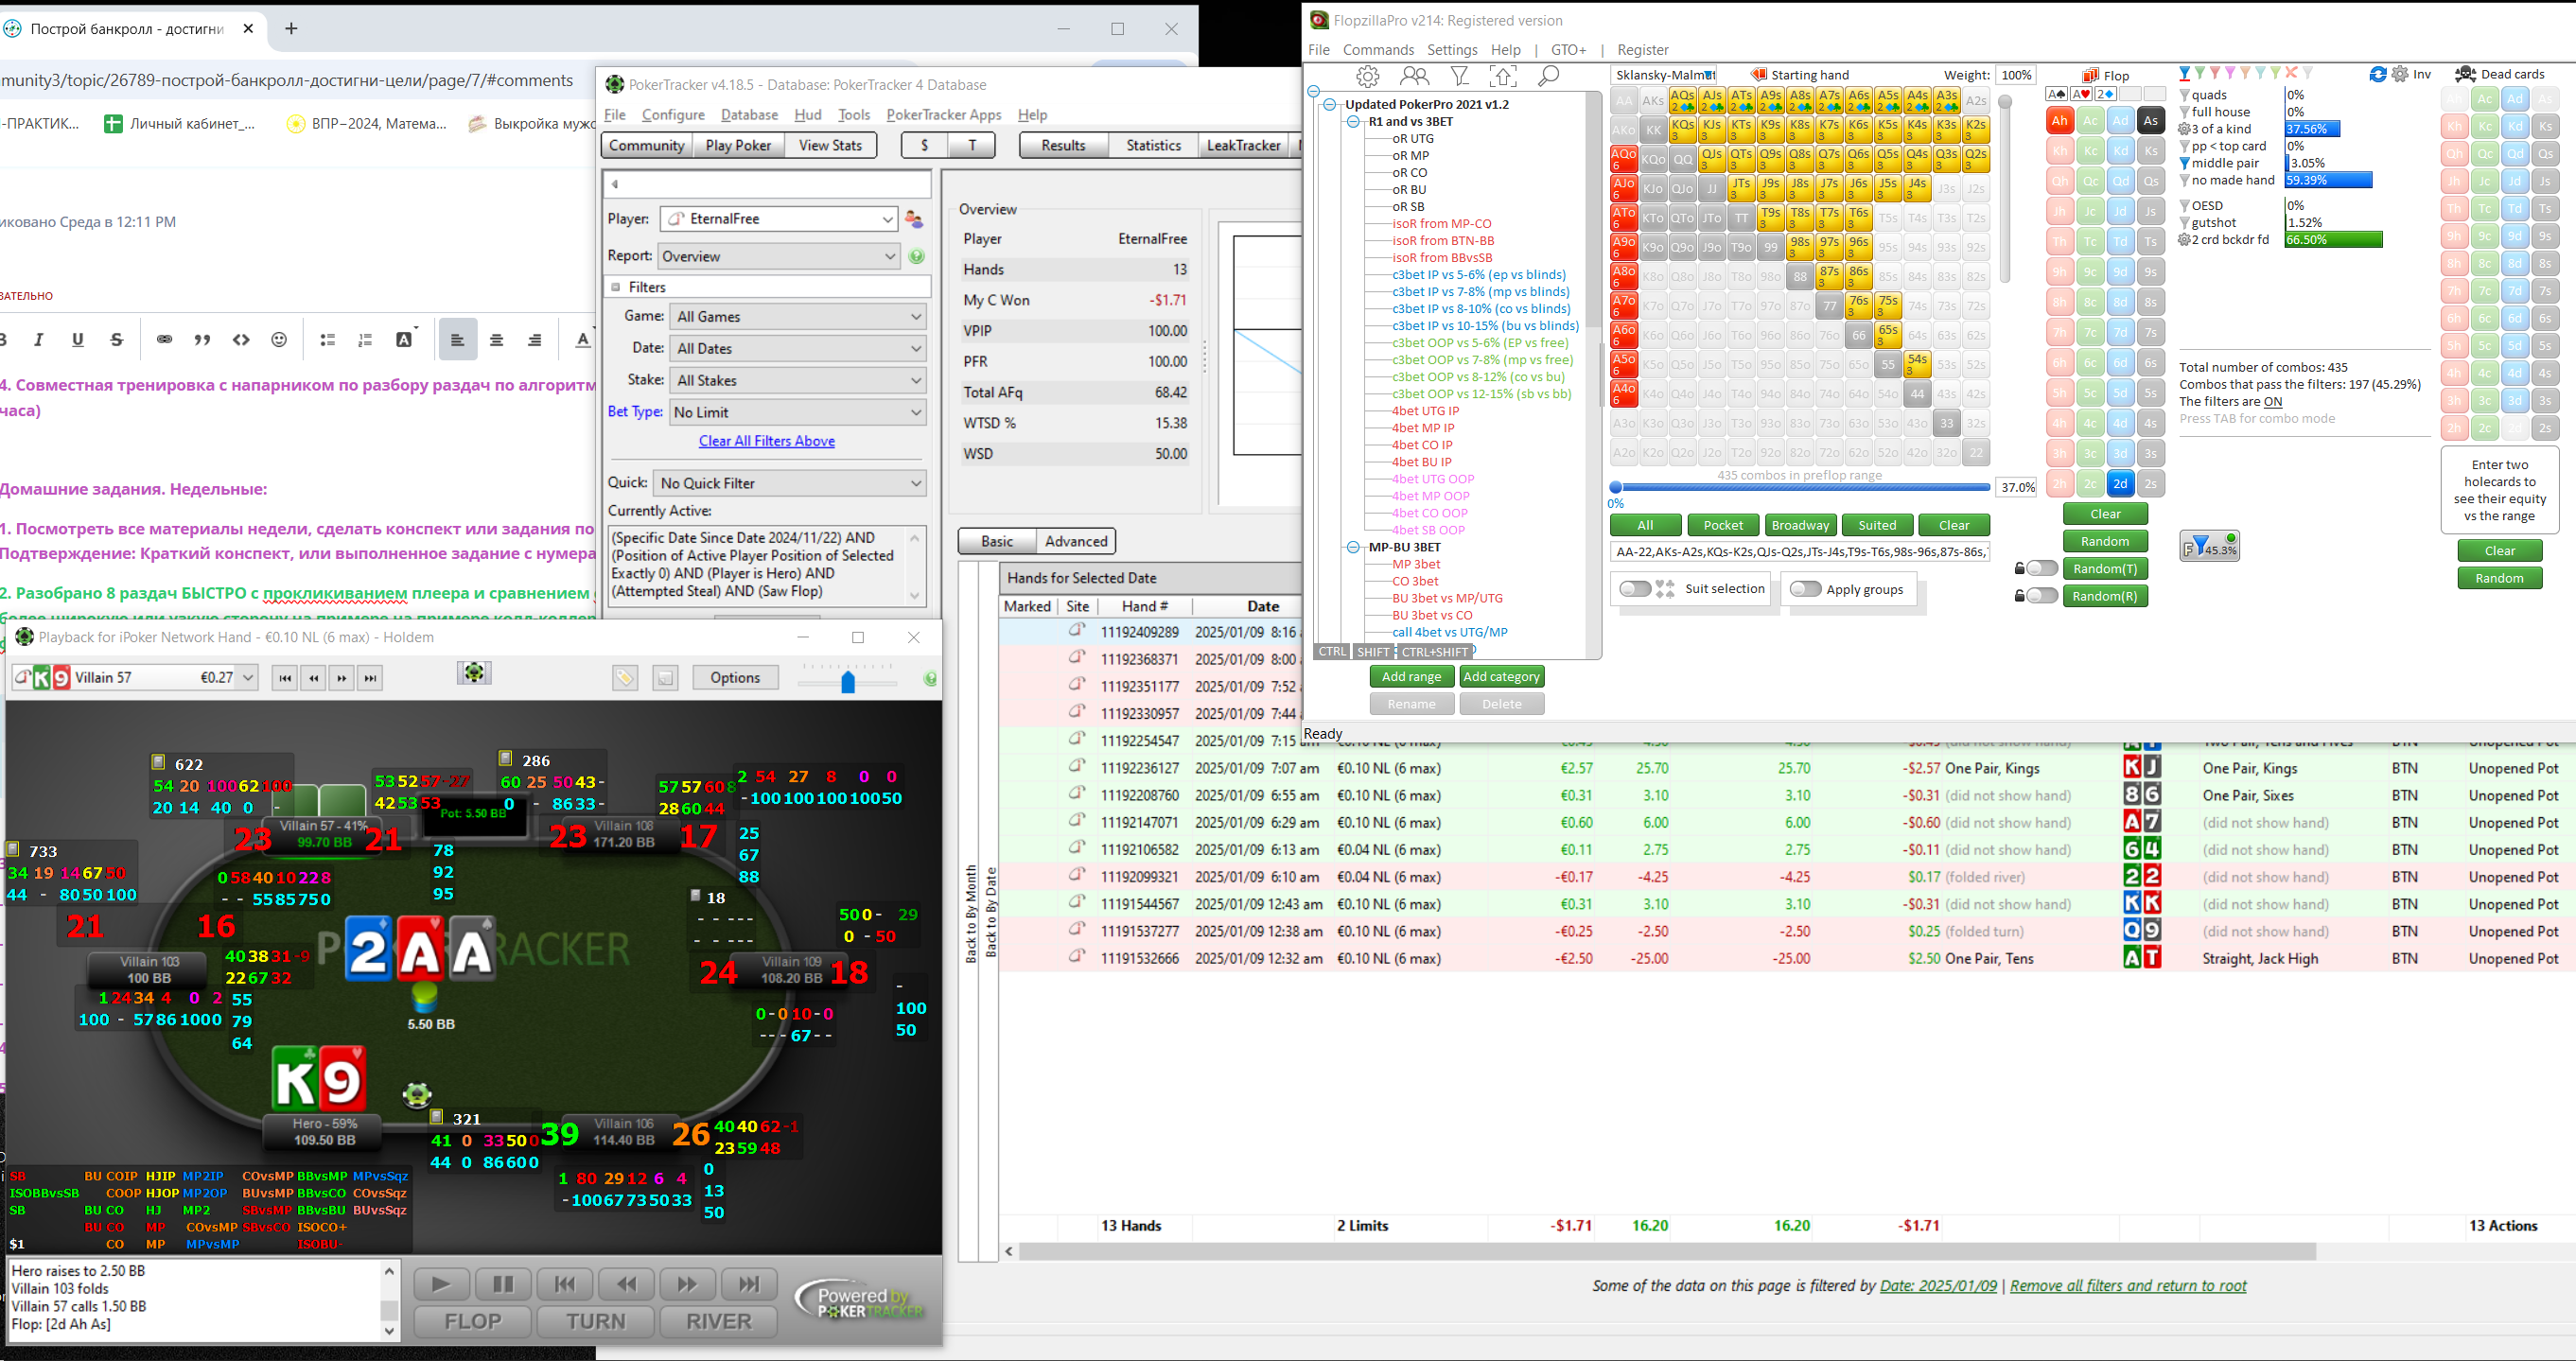Click the player select icon beside EternalFree

point(913,219)
